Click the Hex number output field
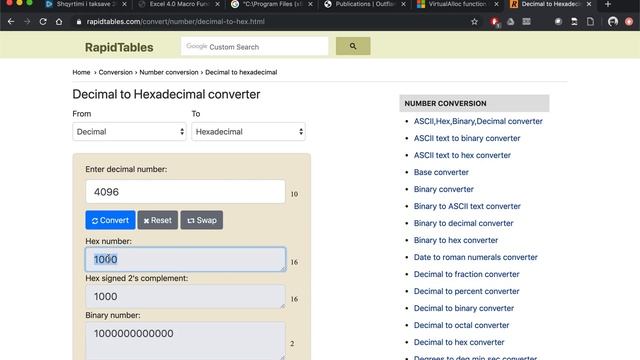The image size is (640, 360). [185, 259]
